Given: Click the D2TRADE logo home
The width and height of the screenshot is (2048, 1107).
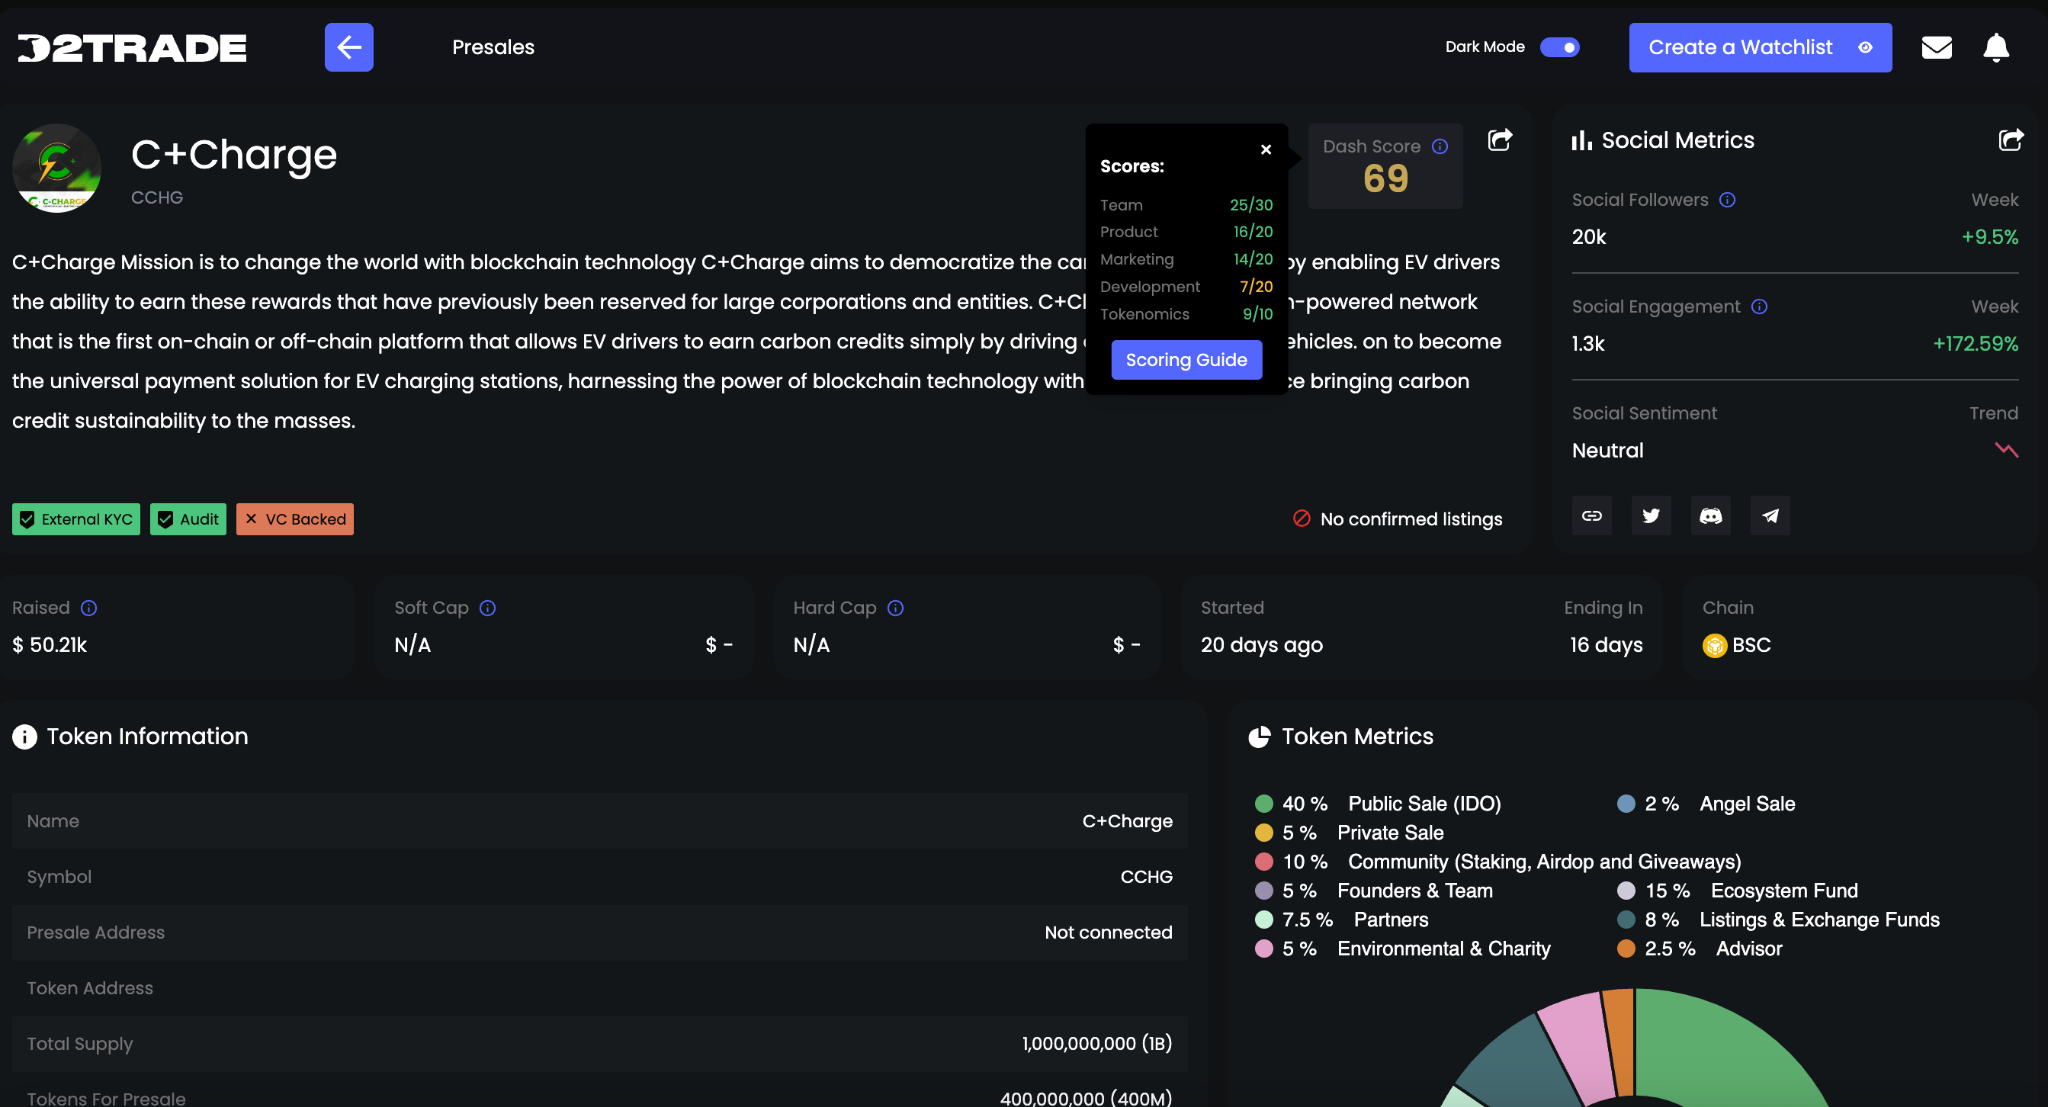Looking at the screenshot, I should (132, 47).
